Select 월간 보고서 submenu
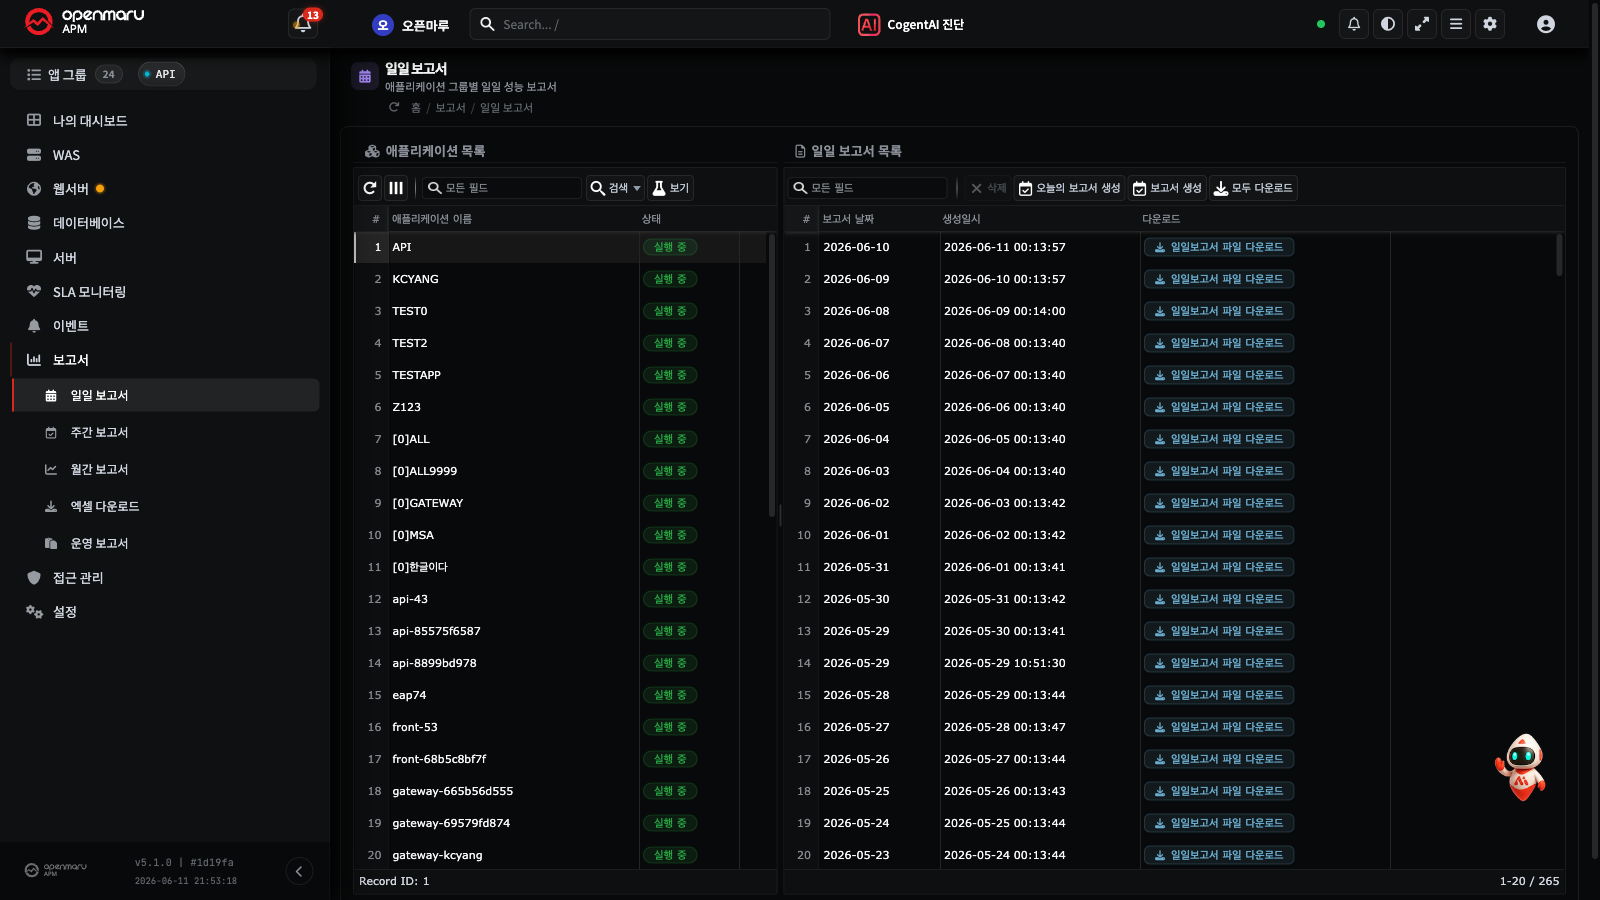Viewport: 1600px width, 900px height. pyautogui.click(x=99, y=469)
